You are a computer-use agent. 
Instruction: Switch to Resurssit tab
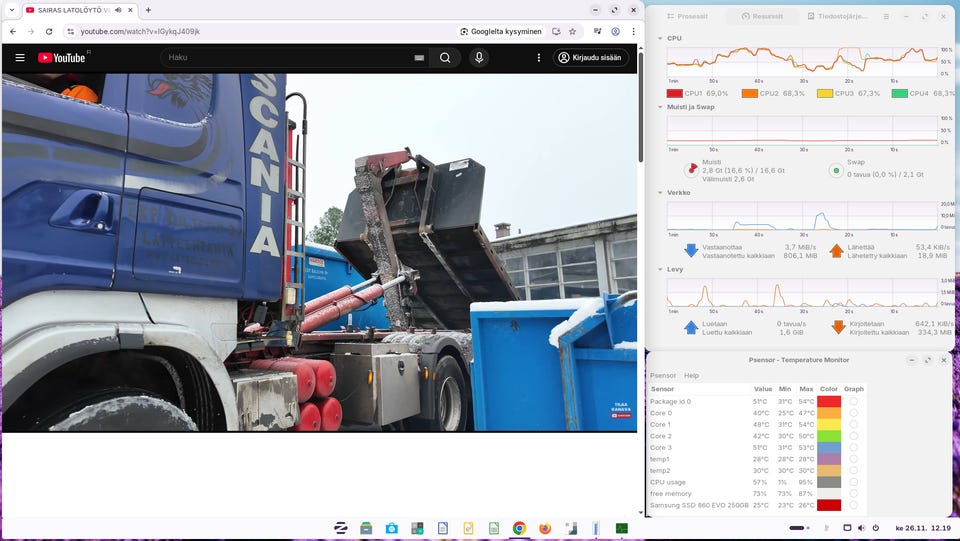pos(762,17)
